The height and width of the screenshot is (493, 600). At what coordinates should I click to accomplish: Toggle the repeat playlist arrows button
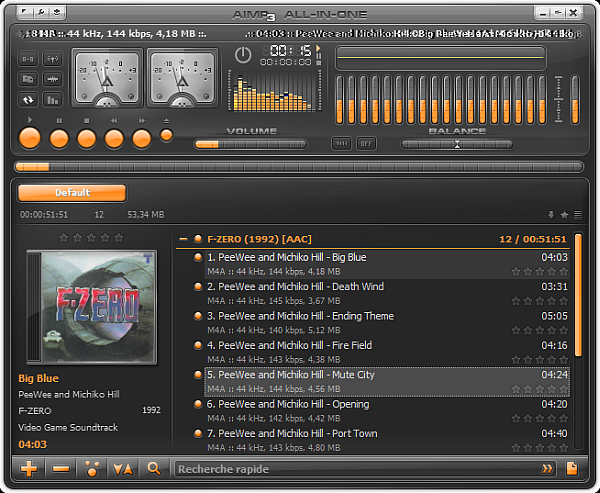point(28,100)
